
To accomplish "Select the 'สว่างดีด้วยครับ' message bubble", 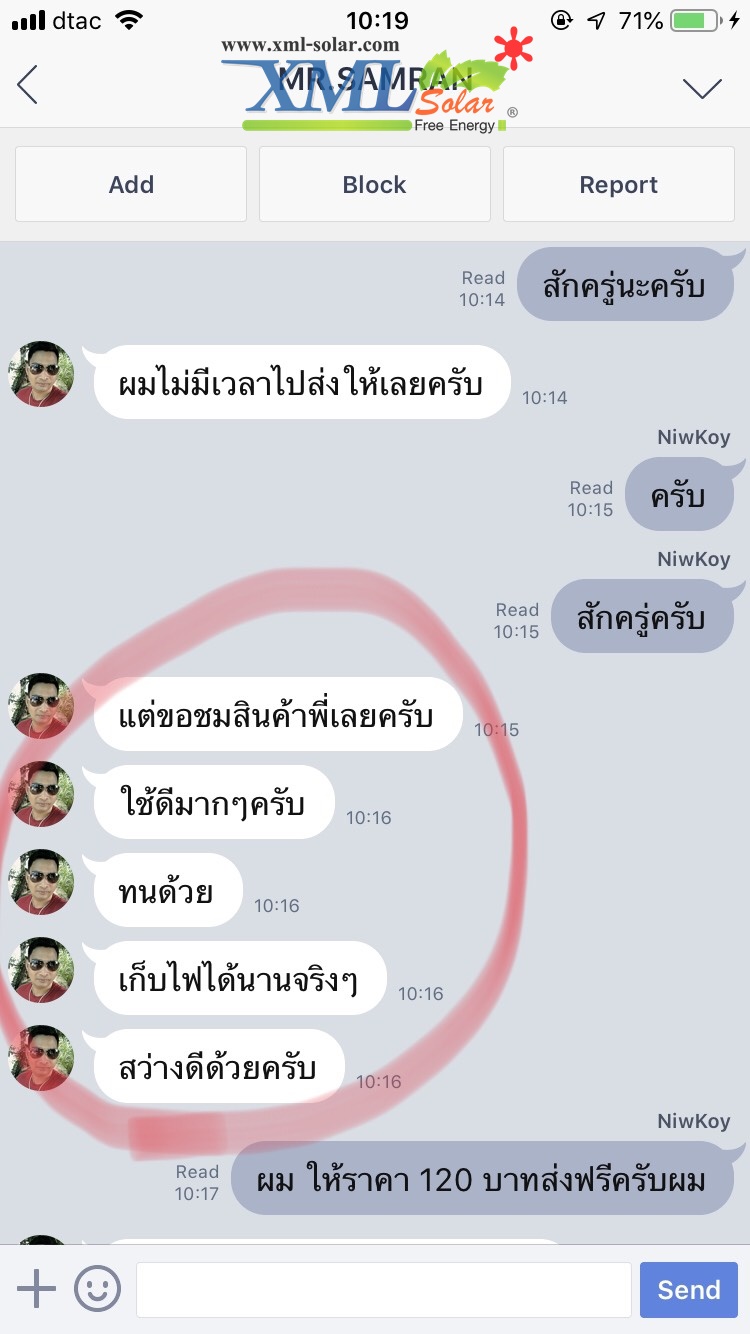I will coord(219,1067).
